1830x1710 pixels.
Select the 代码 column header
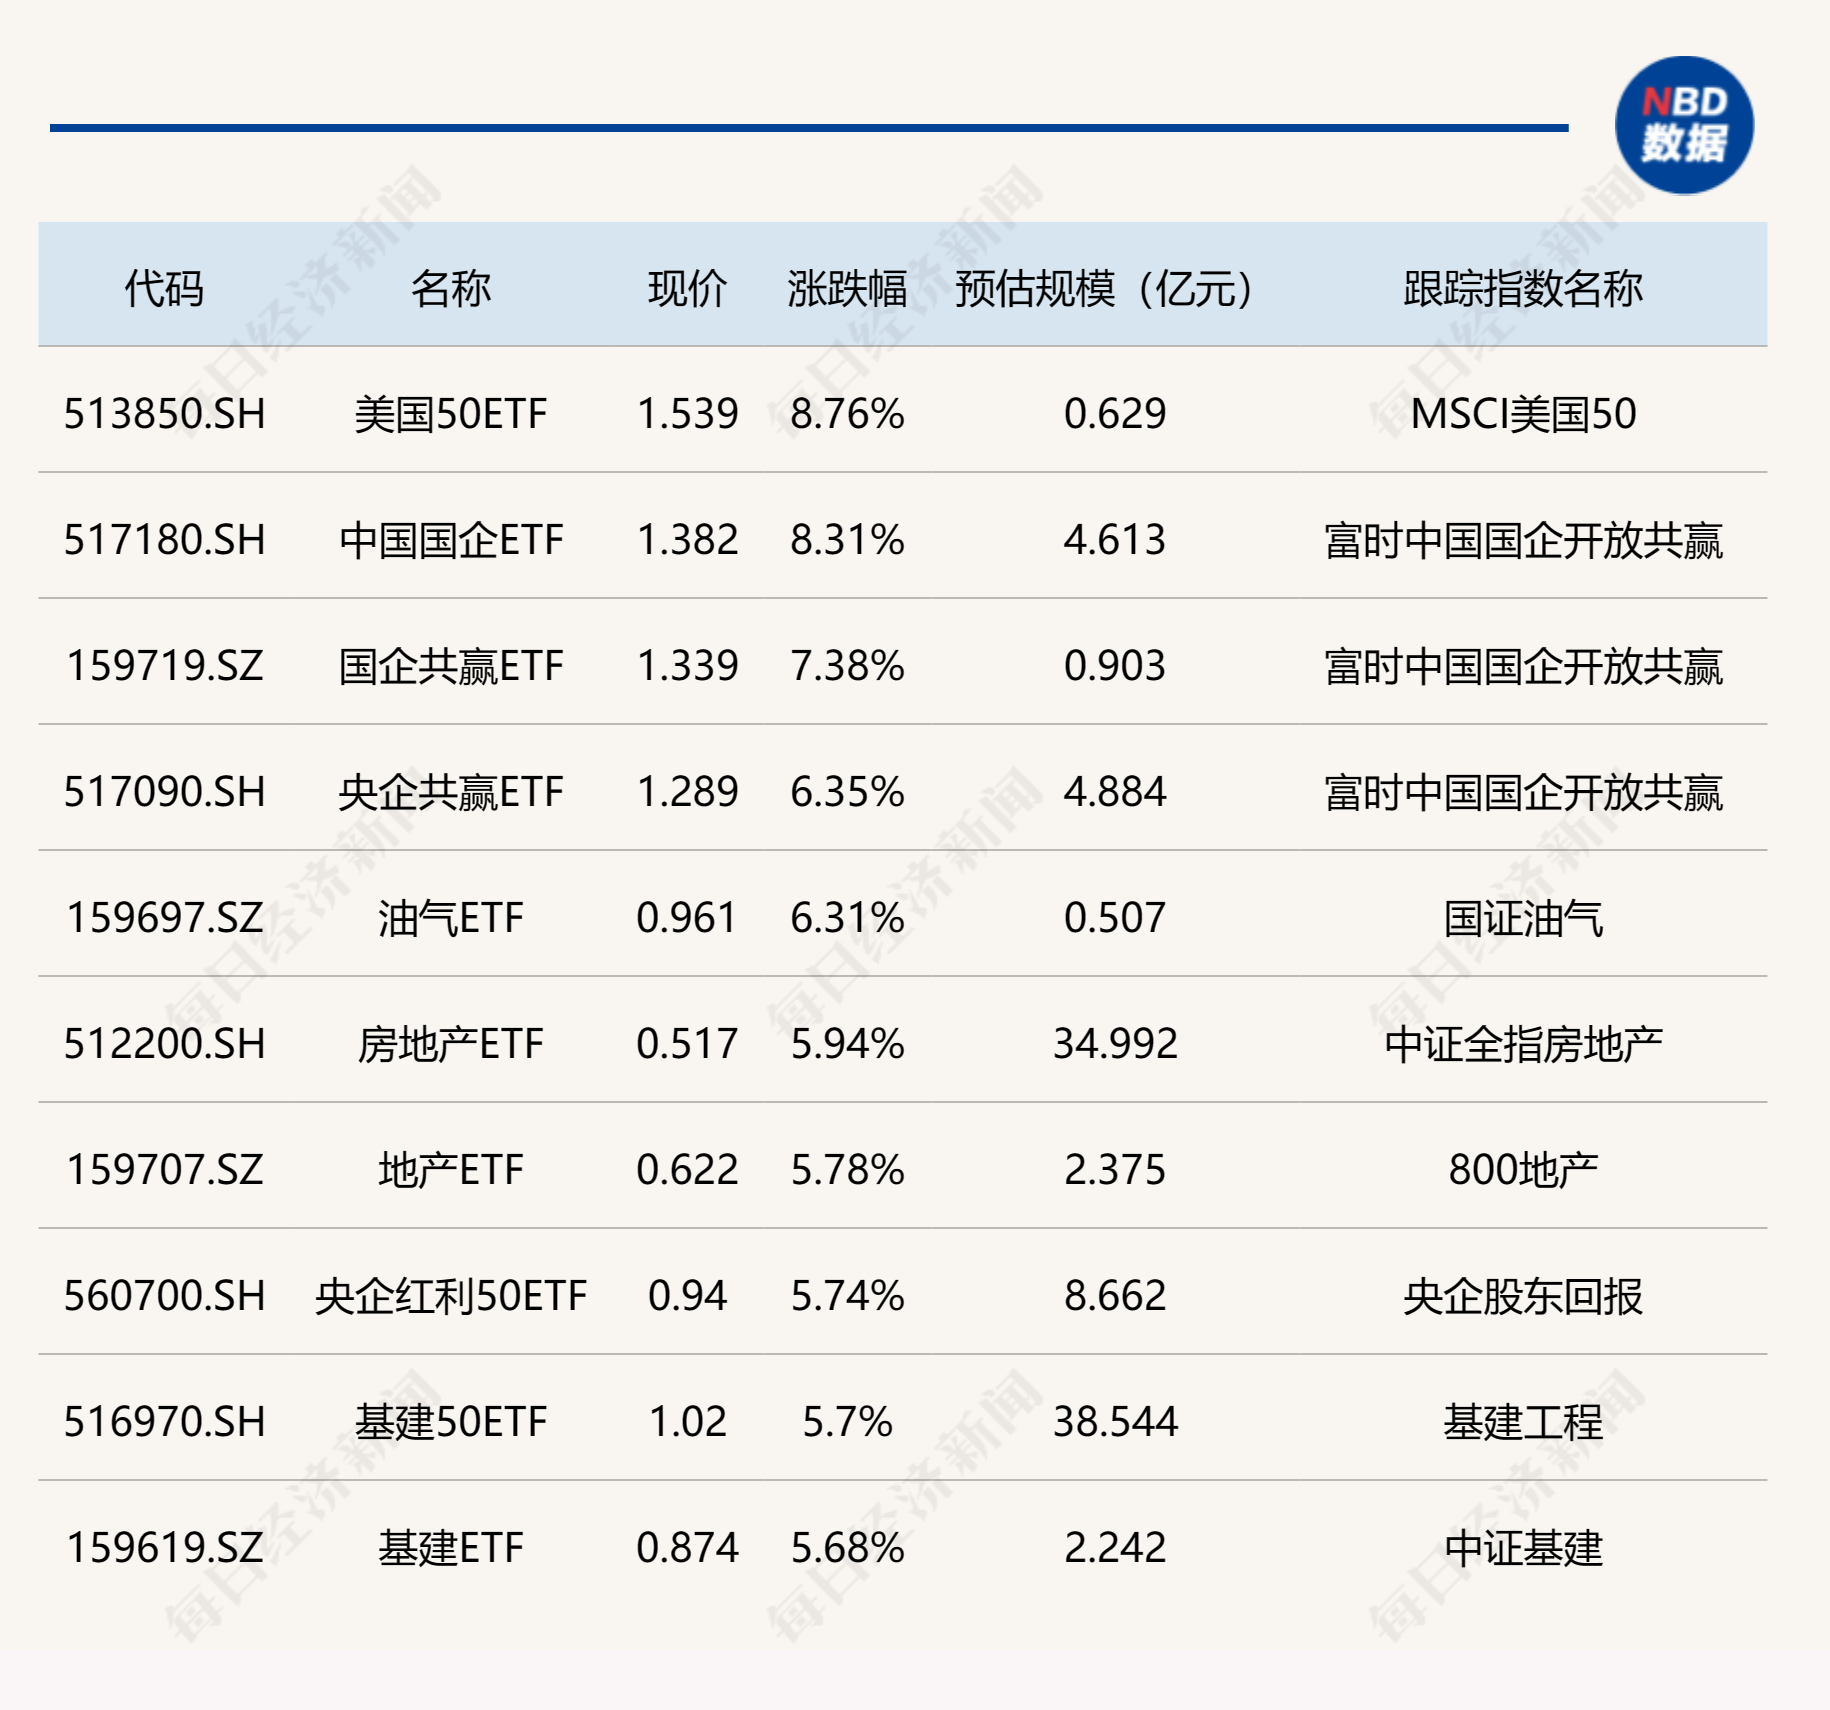164,289
